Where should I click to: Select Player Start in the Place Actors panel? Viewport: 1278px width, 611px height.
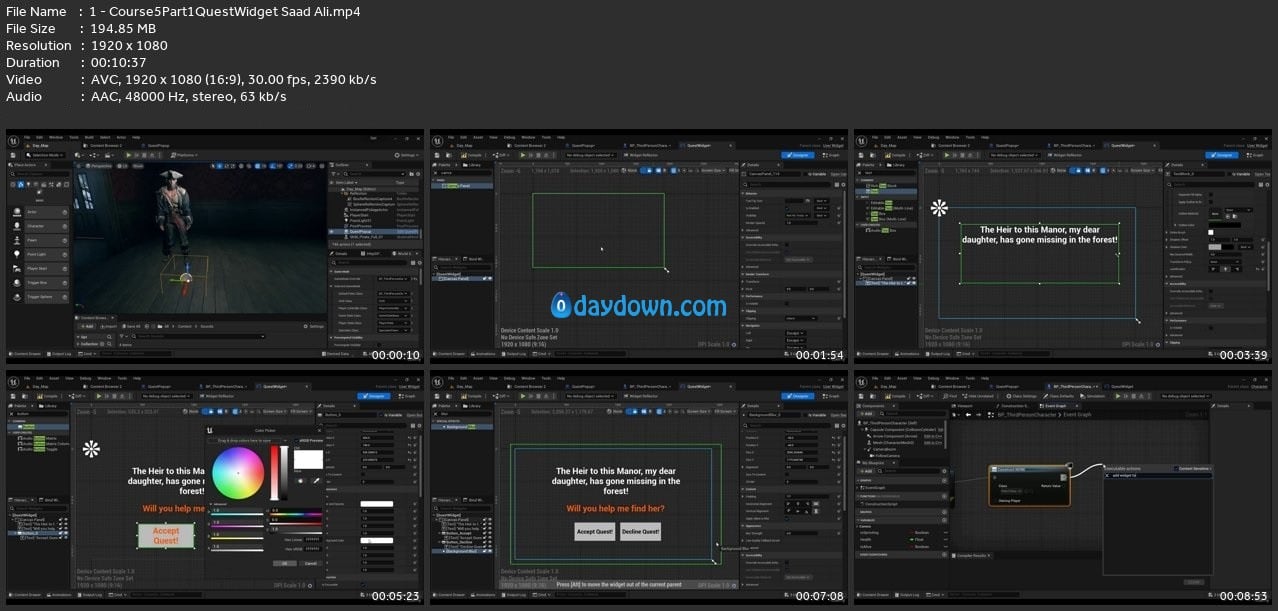(38, 268)
